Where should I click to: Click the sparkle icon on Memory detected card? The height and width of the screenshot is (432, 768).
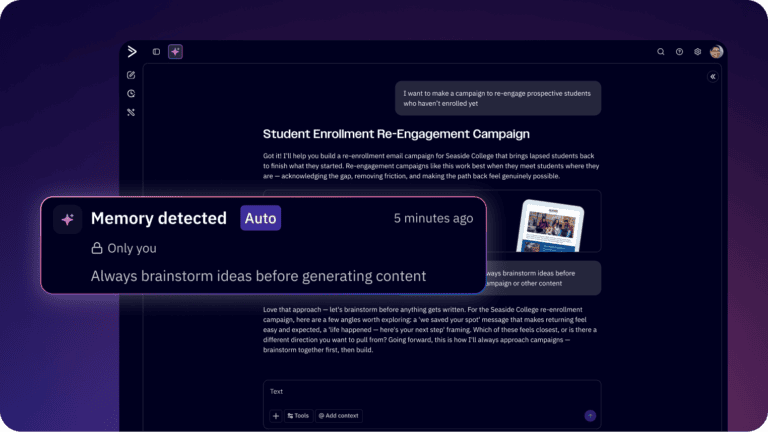tap(68, 219)
